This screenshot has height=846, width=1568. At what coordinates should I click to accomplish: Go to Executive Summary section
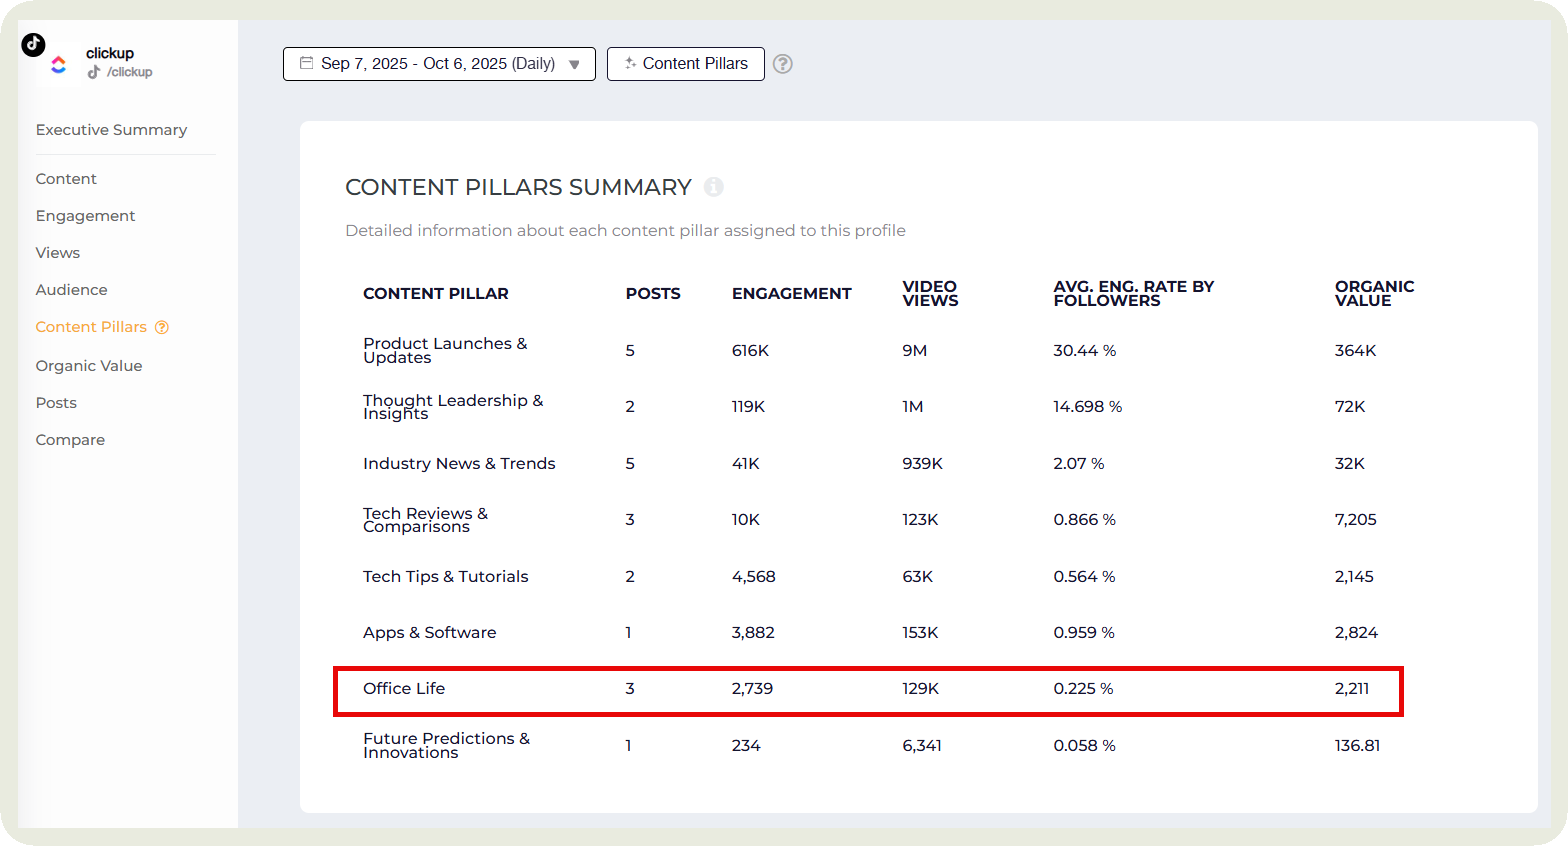click(x=111, y=130)
